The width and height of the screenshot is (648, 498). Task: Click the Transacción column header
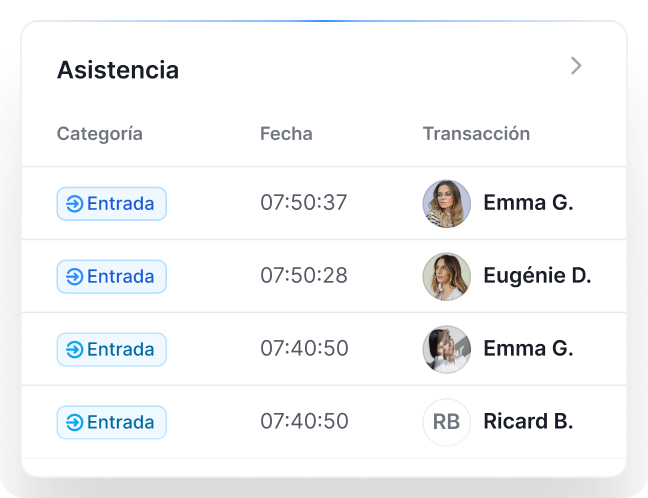coord(476,134)
